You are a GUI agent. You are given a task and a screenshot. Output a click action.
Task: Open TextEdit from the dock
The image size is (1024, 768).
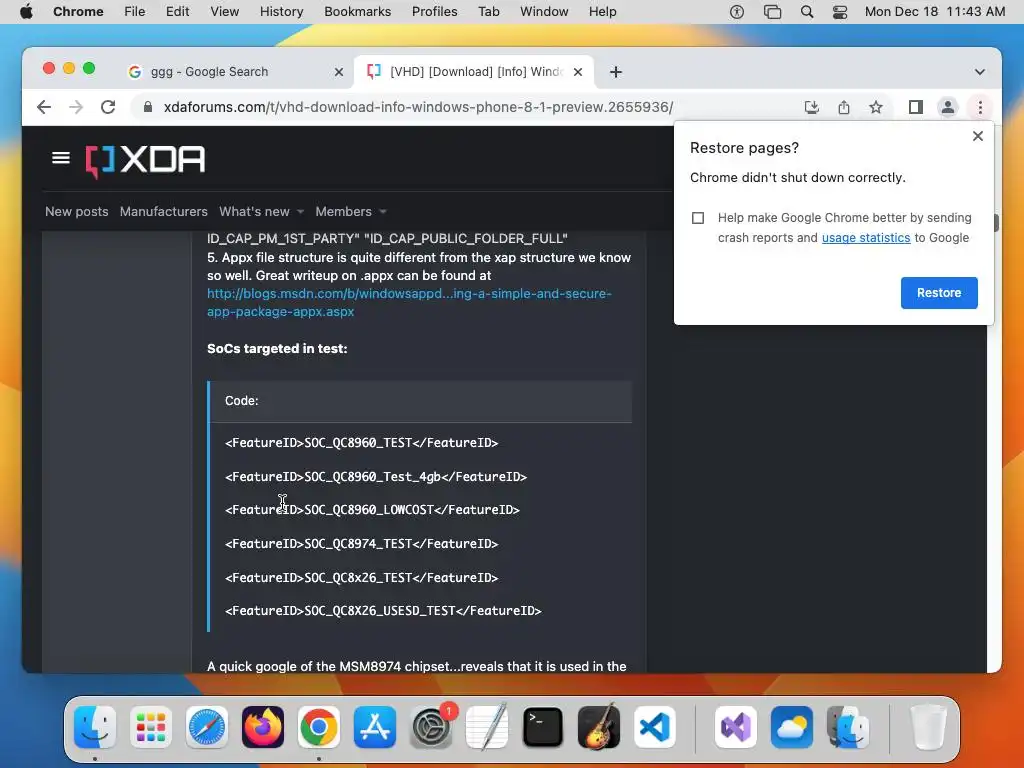(x=487, y=727)
